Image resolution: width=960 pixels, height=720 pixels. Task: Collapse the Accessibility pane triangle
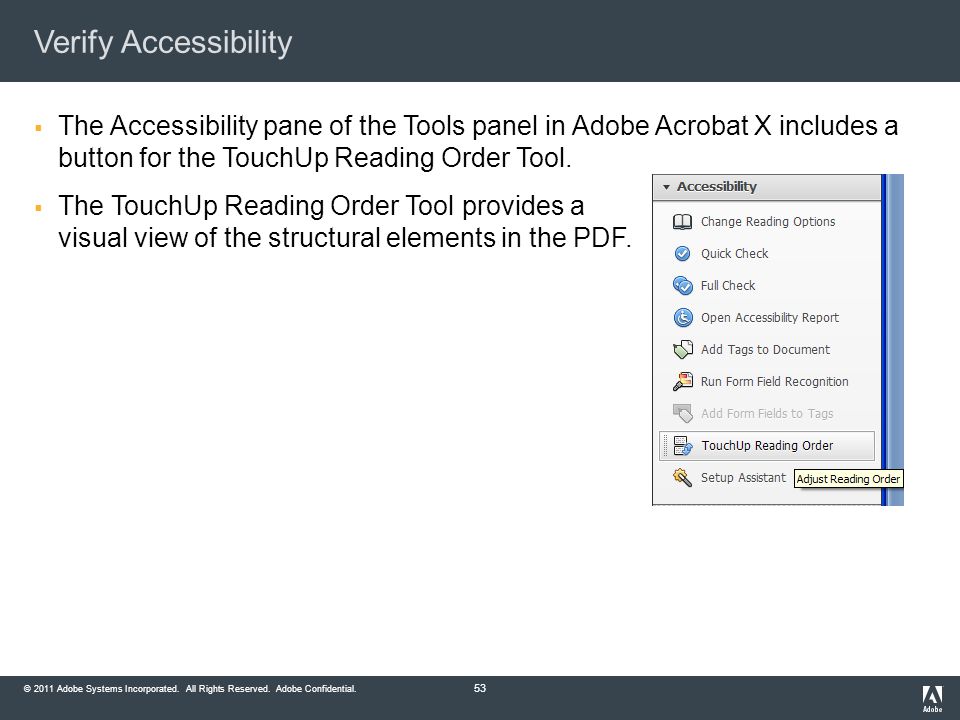[666, 187]
